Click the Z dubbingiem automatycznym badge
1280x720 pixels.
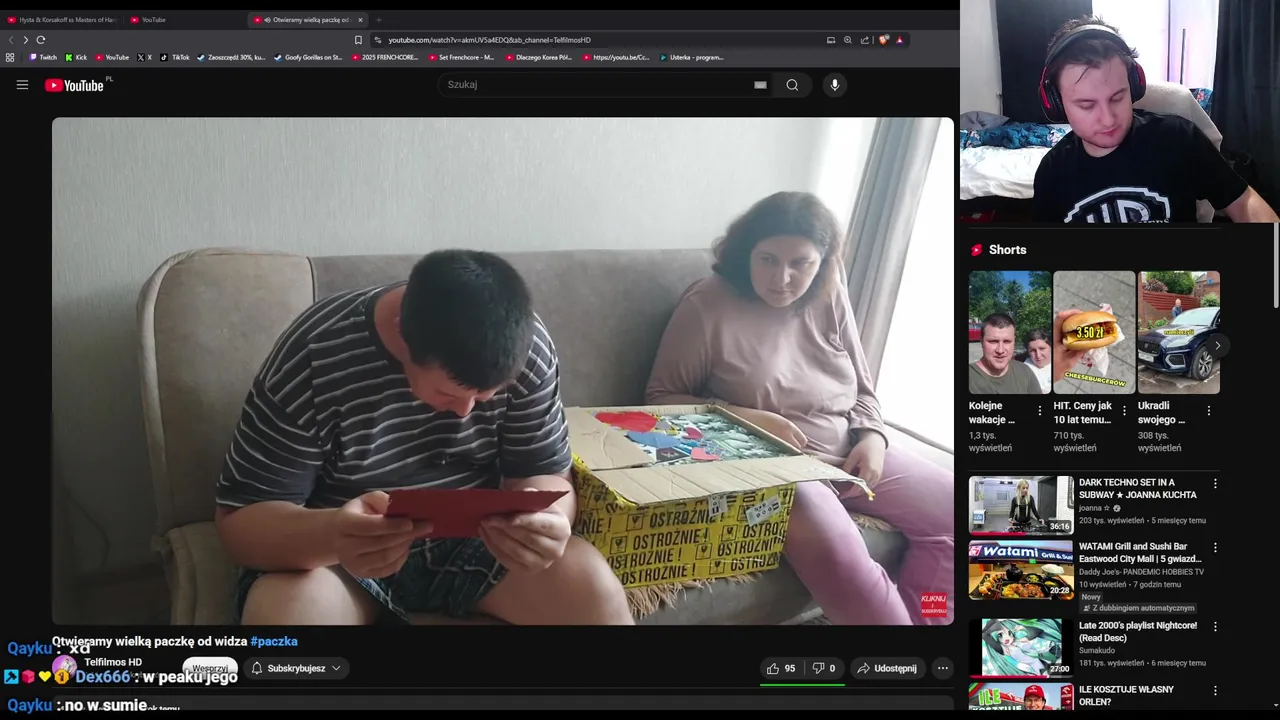1139,608
